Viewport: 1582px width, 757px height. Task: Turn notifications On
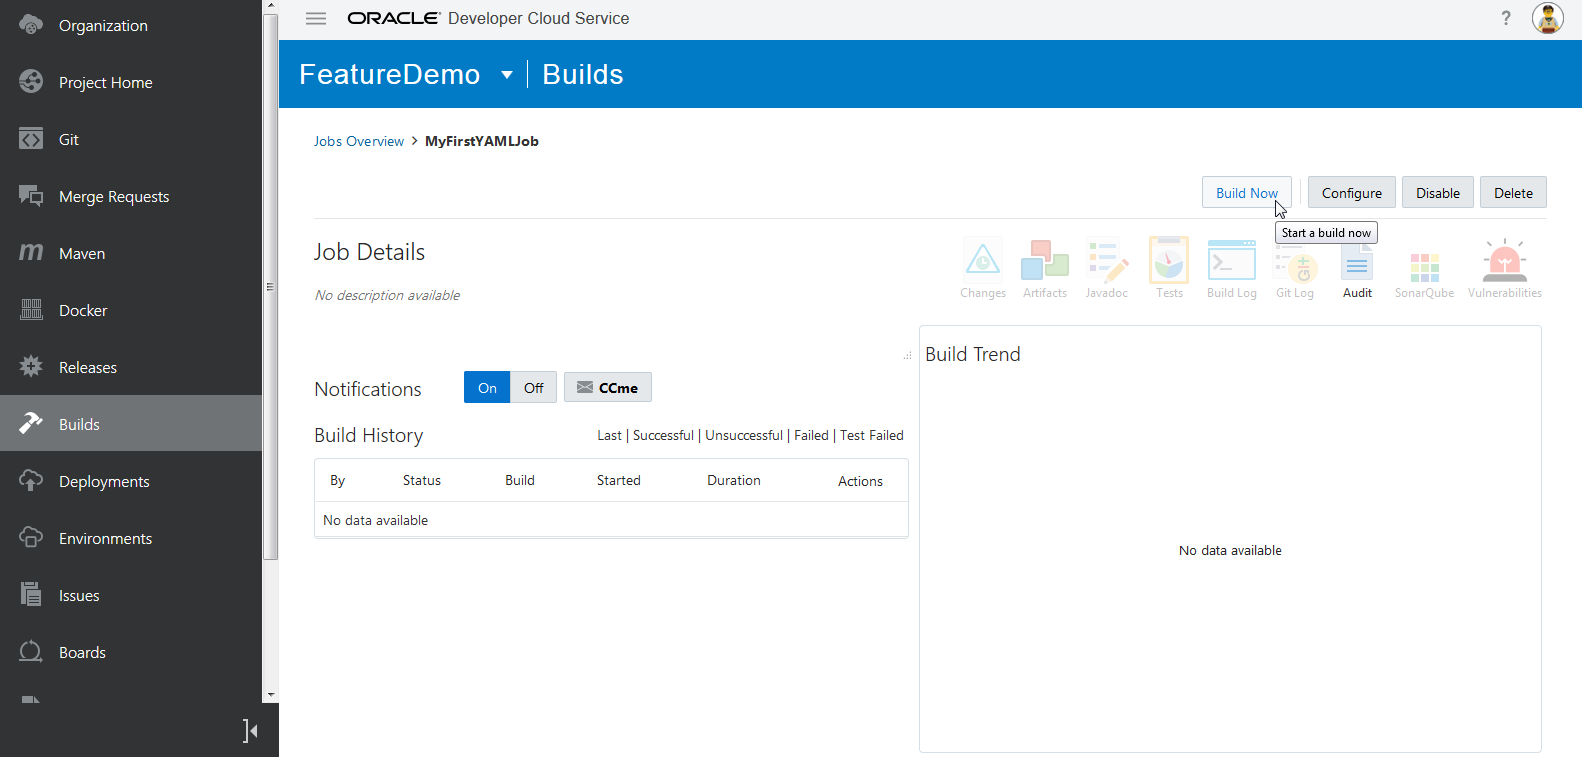pos(487,387)
